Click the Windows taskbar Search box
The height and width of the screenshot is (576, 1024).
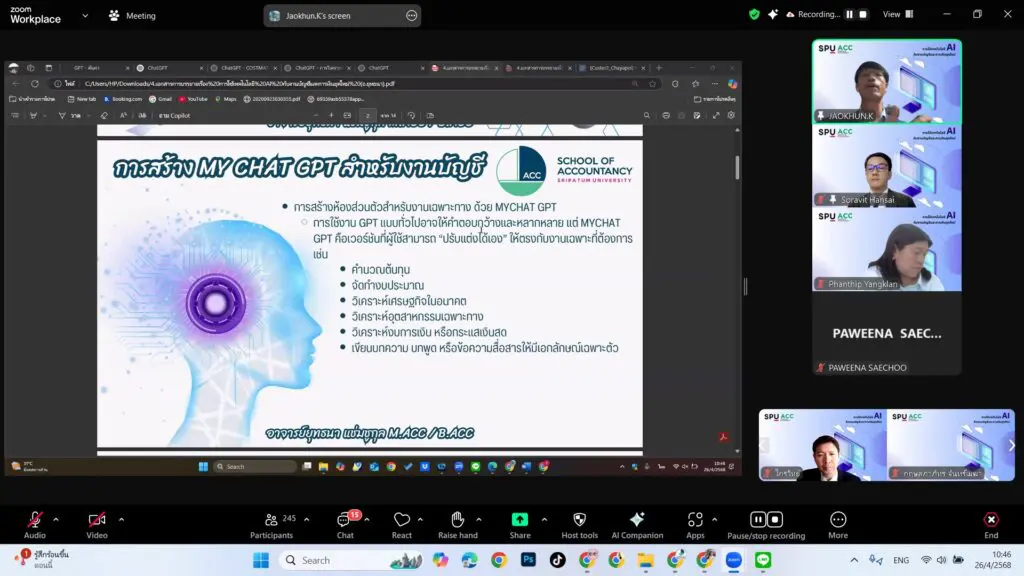point(351,560)
